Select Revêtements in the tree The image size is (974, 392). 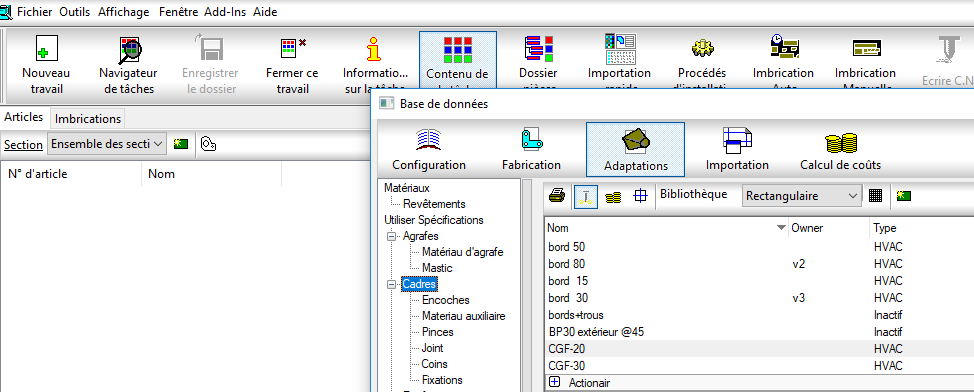pos(434,204)
